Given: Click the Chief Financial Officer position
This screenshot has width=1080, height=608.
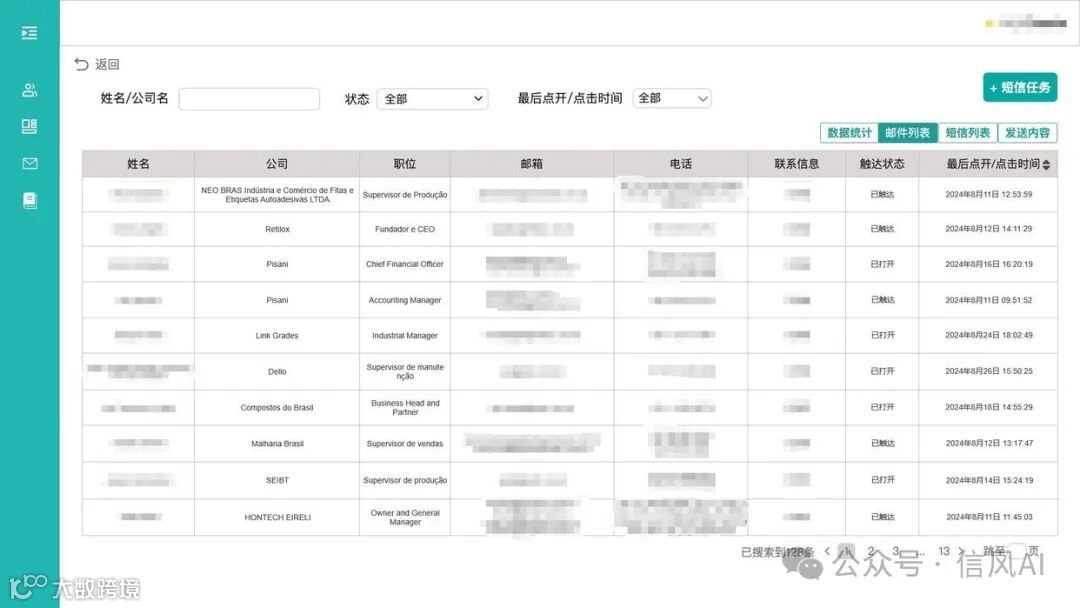Looking at the screenshot, I should click(405, 264).
